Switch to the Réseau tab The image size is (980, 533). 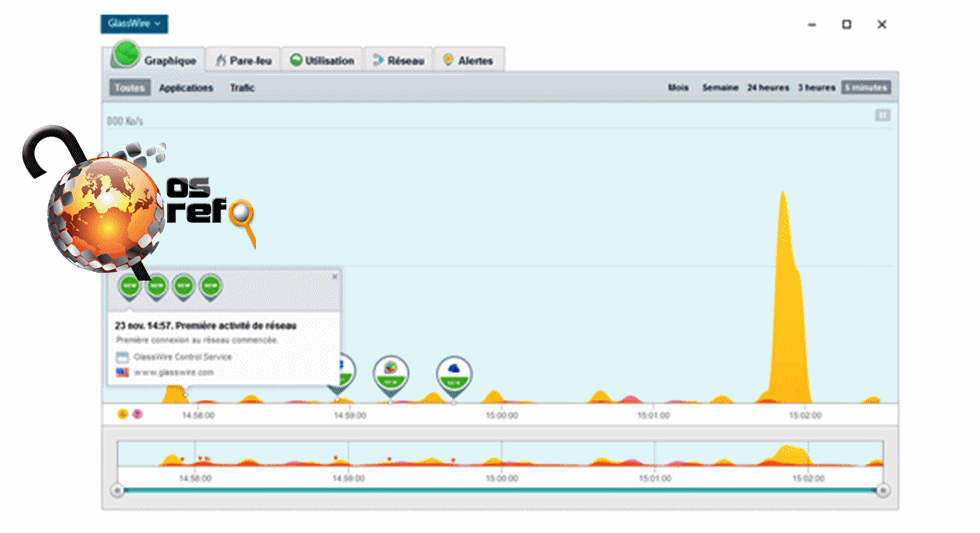pos(398,60)
